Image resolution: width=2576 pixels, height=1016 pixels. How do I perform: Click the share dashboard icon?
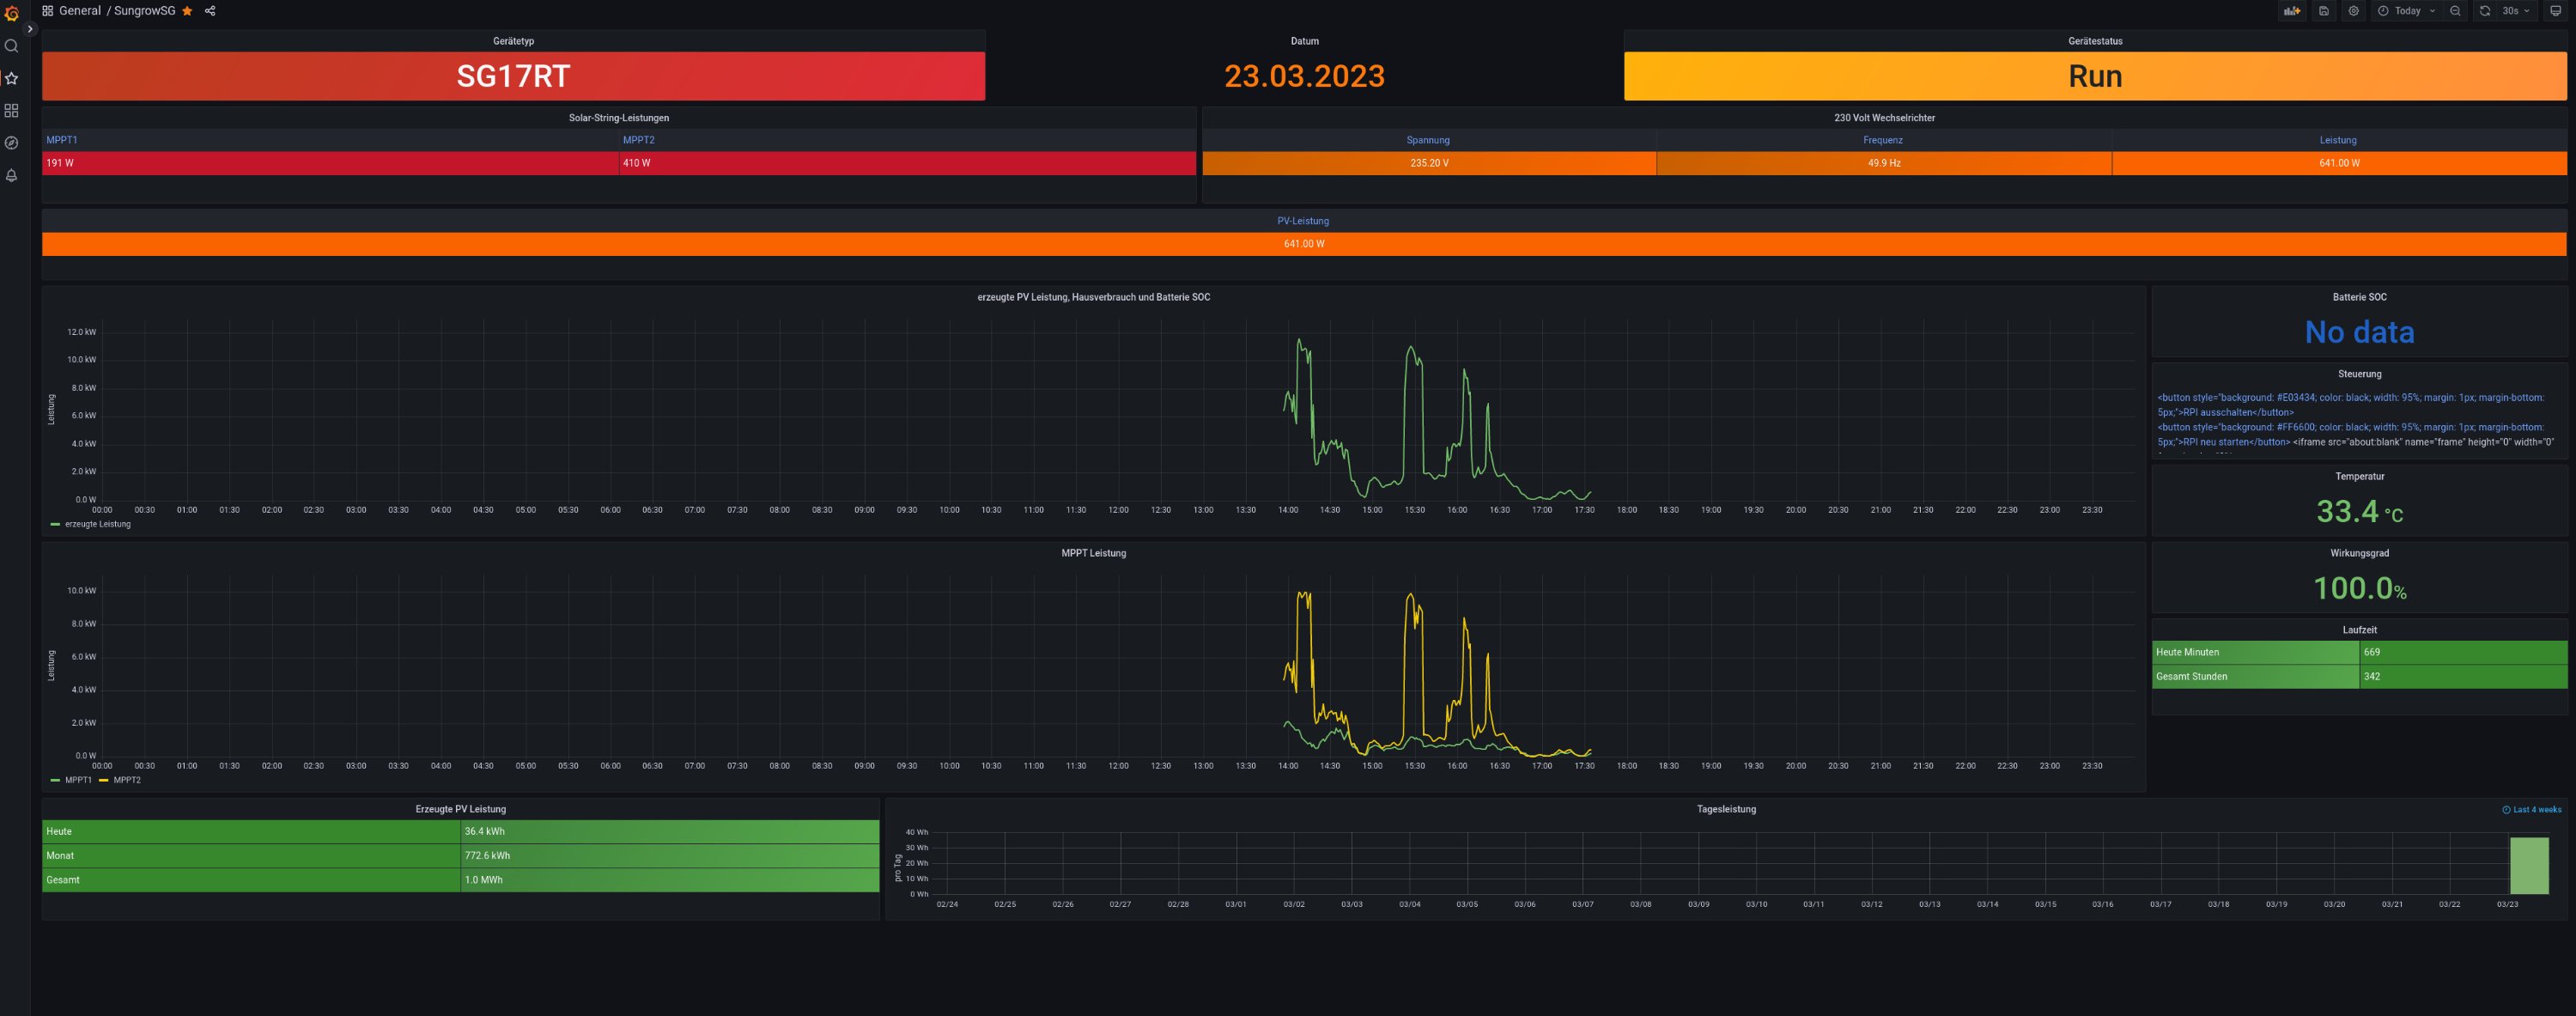point(210,11)
